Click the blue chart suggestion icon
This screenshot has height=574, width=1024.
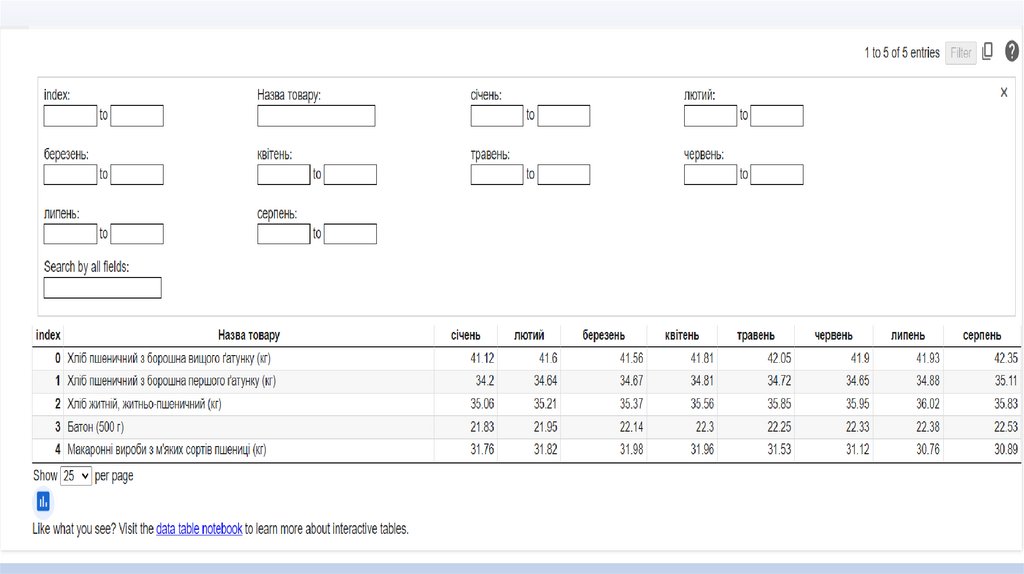[43, 502]
